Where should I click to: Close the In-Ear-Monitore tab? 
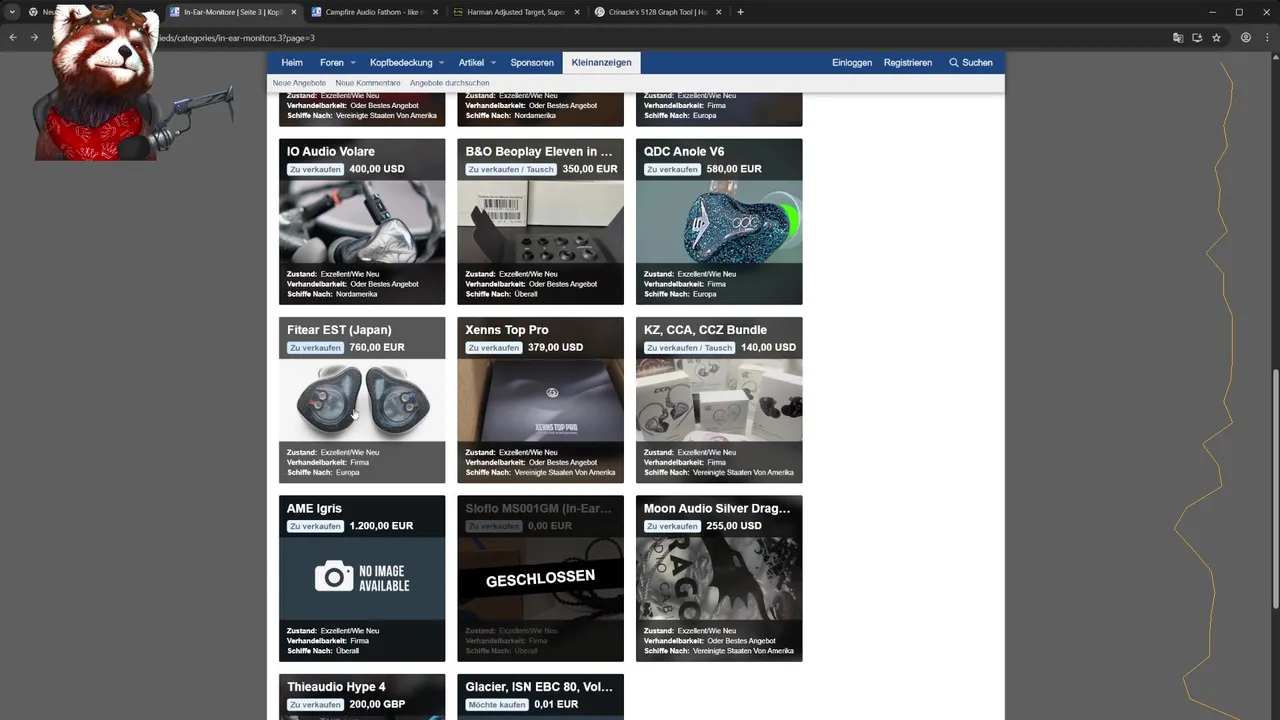pyautogui.click(x=294, y=12)
